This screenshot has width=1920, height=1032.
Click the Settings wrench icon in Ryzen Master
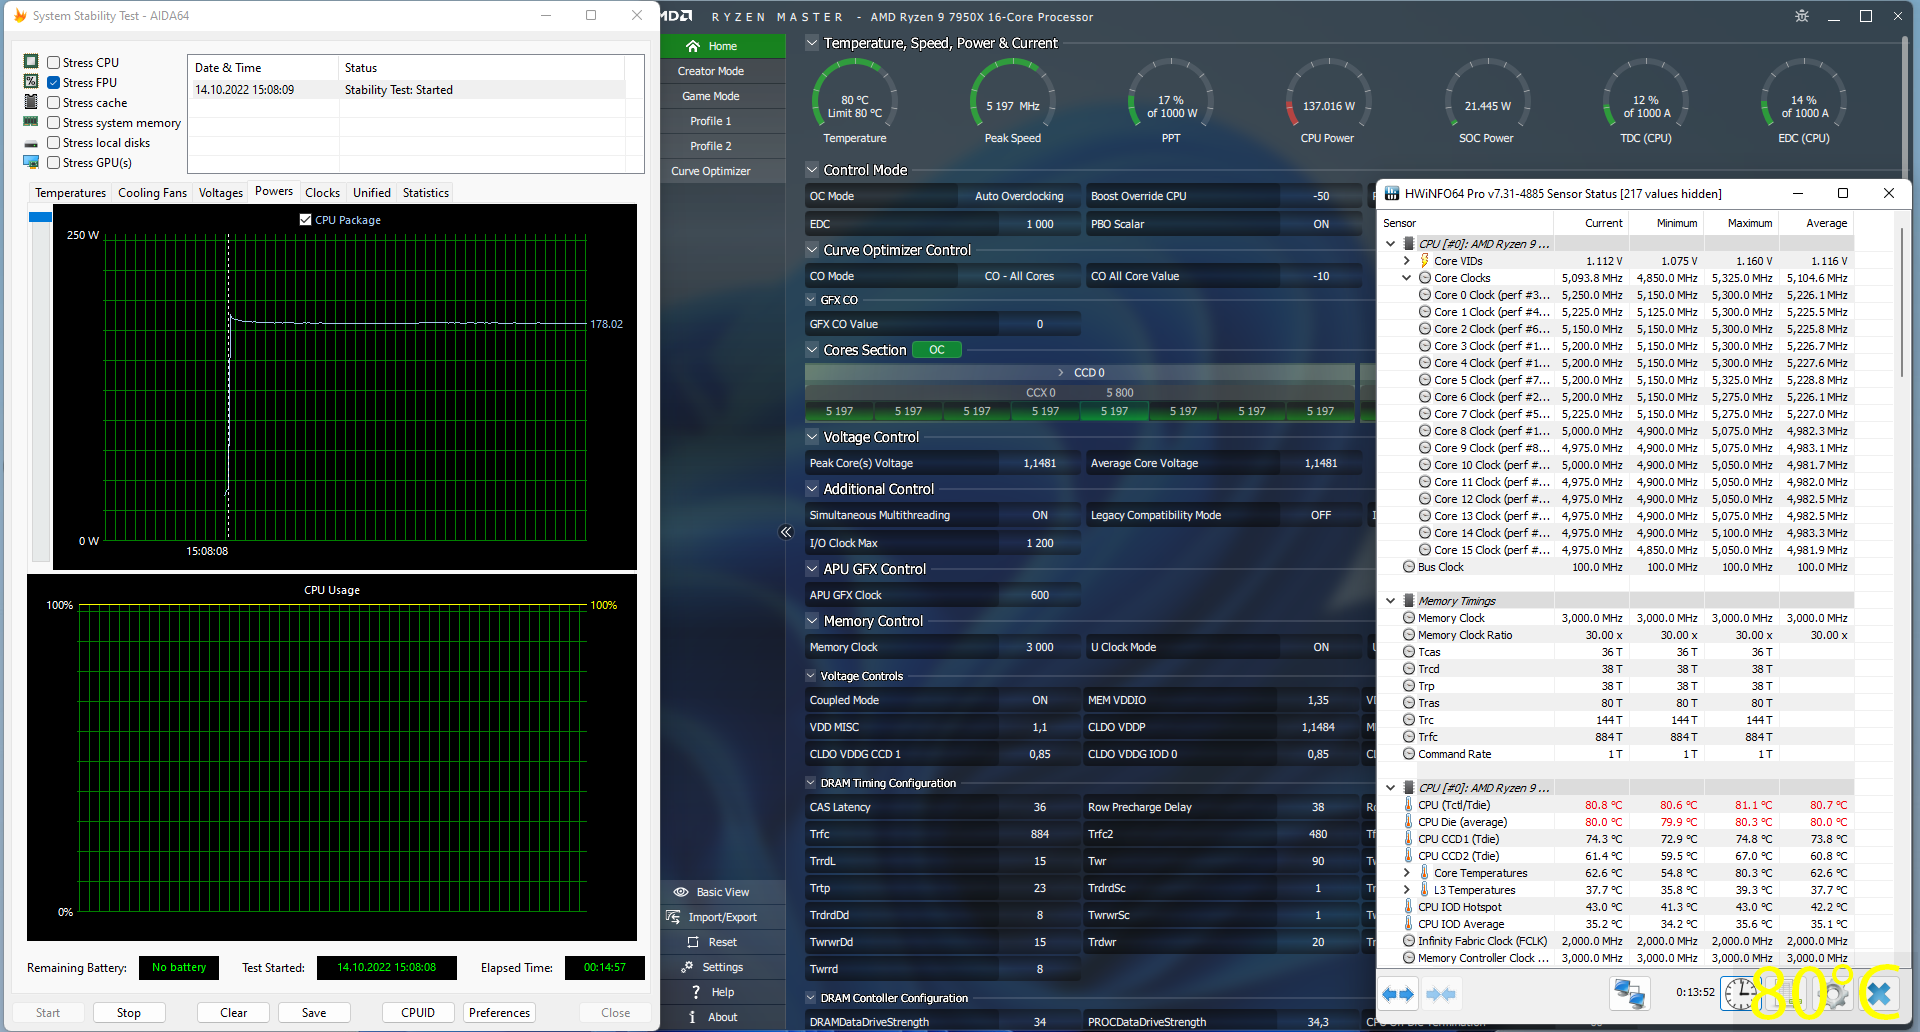(687, 967)
